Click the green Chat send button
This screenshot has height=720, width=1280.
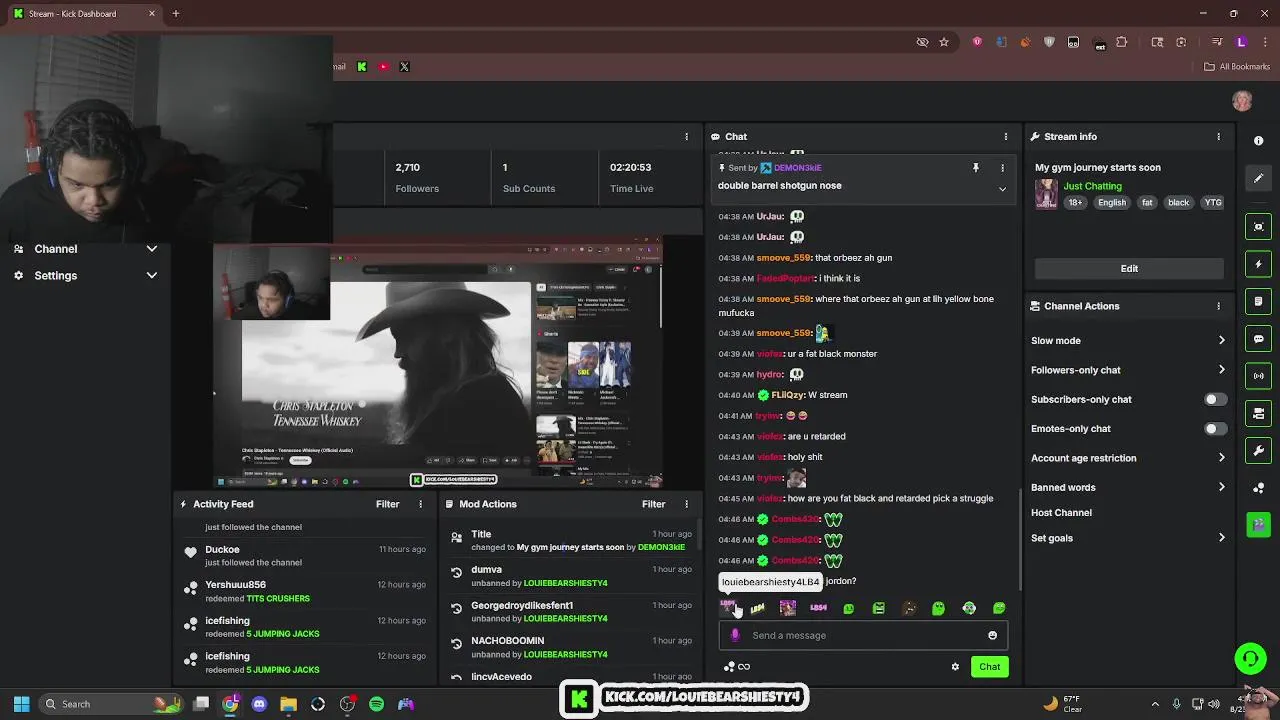click(989, 667)
